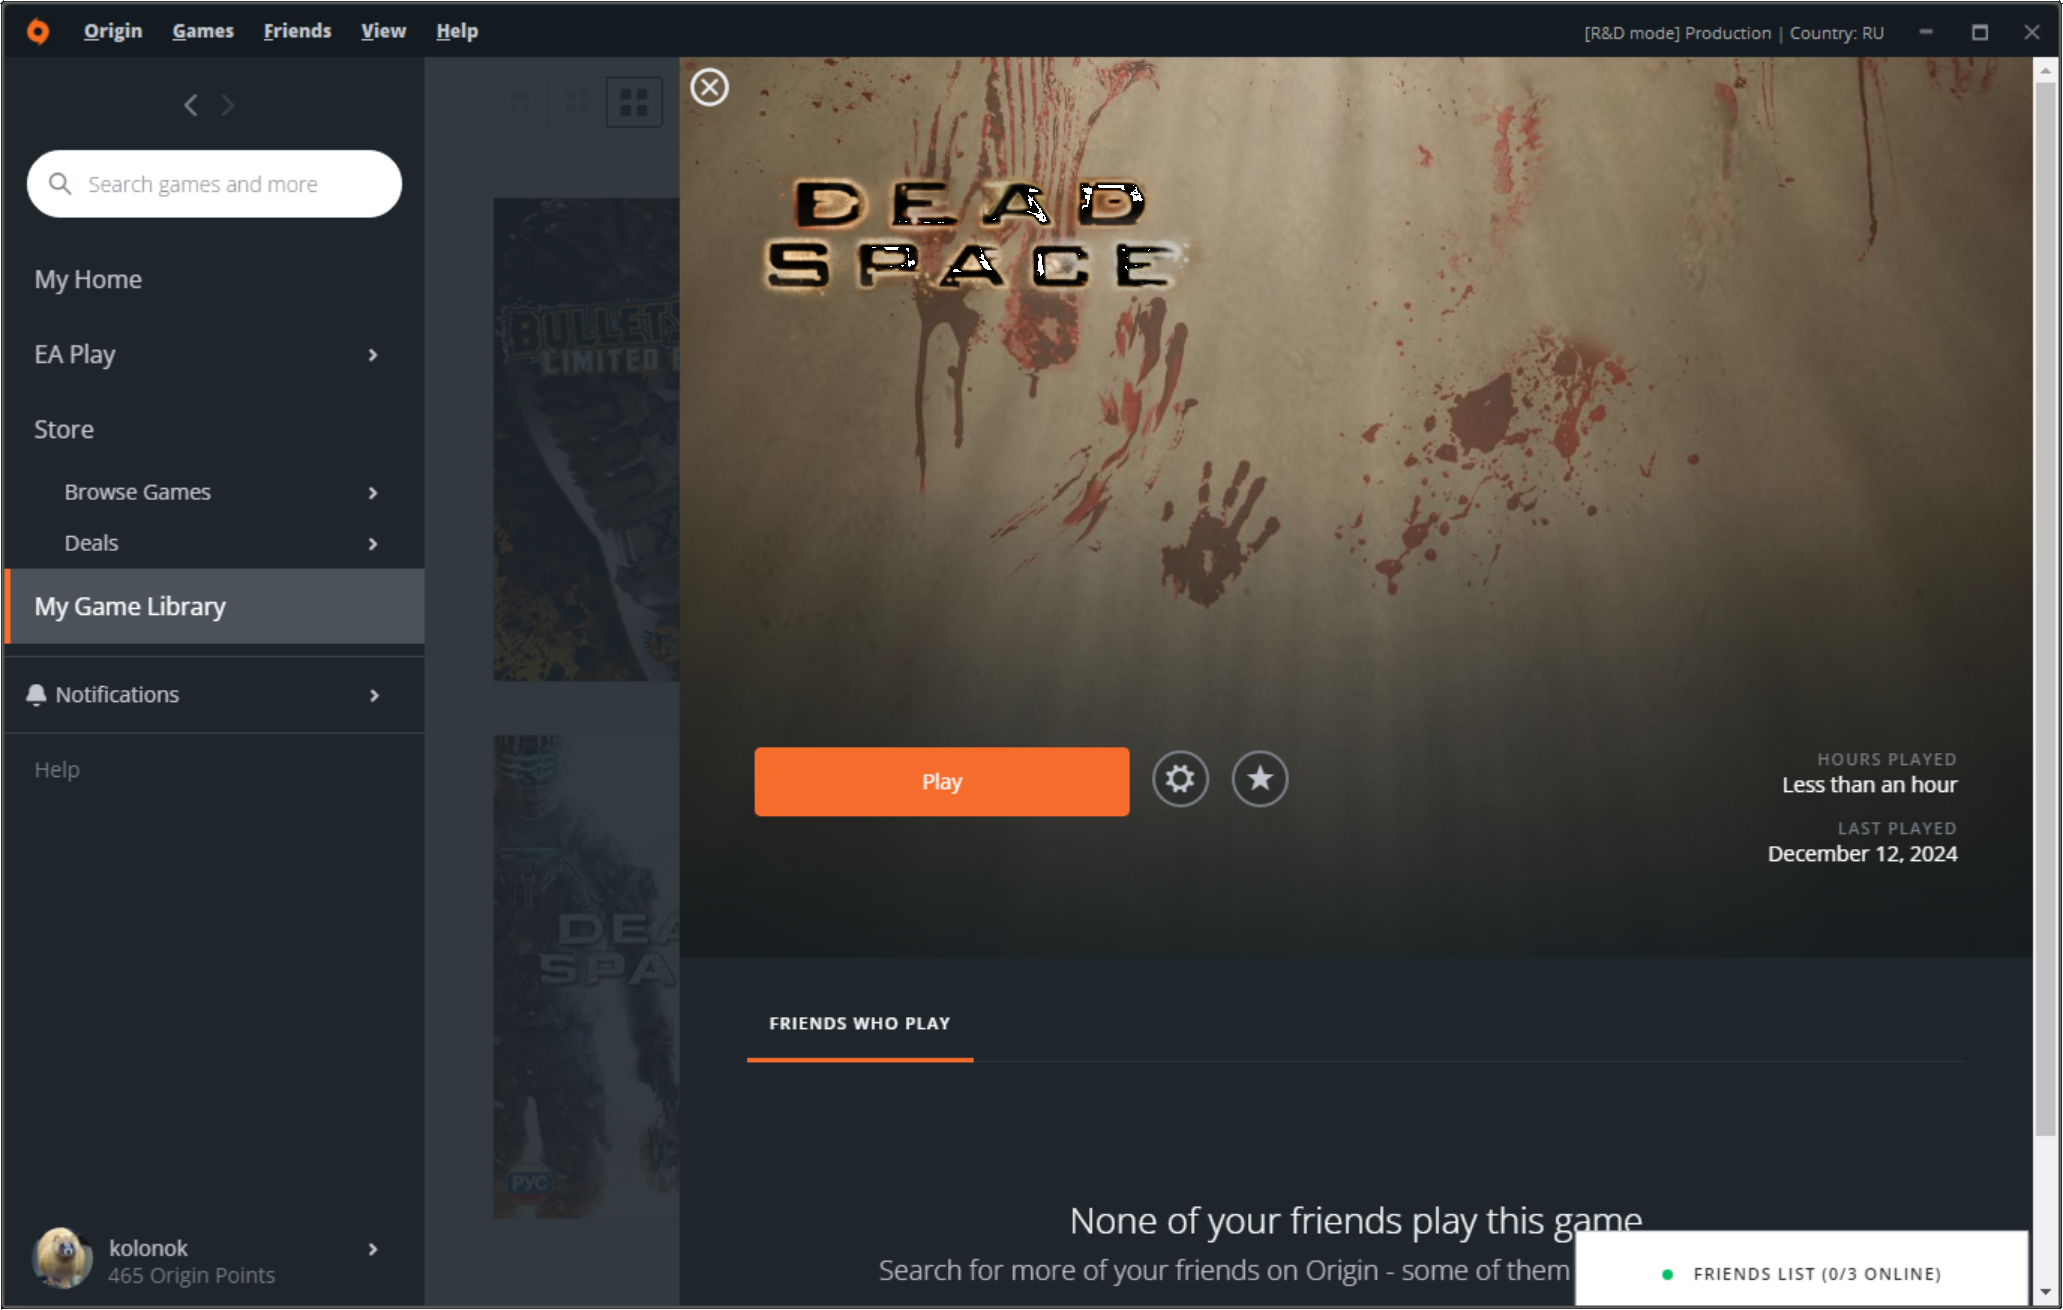Select the large grid view icon

[x=634, y=102]
